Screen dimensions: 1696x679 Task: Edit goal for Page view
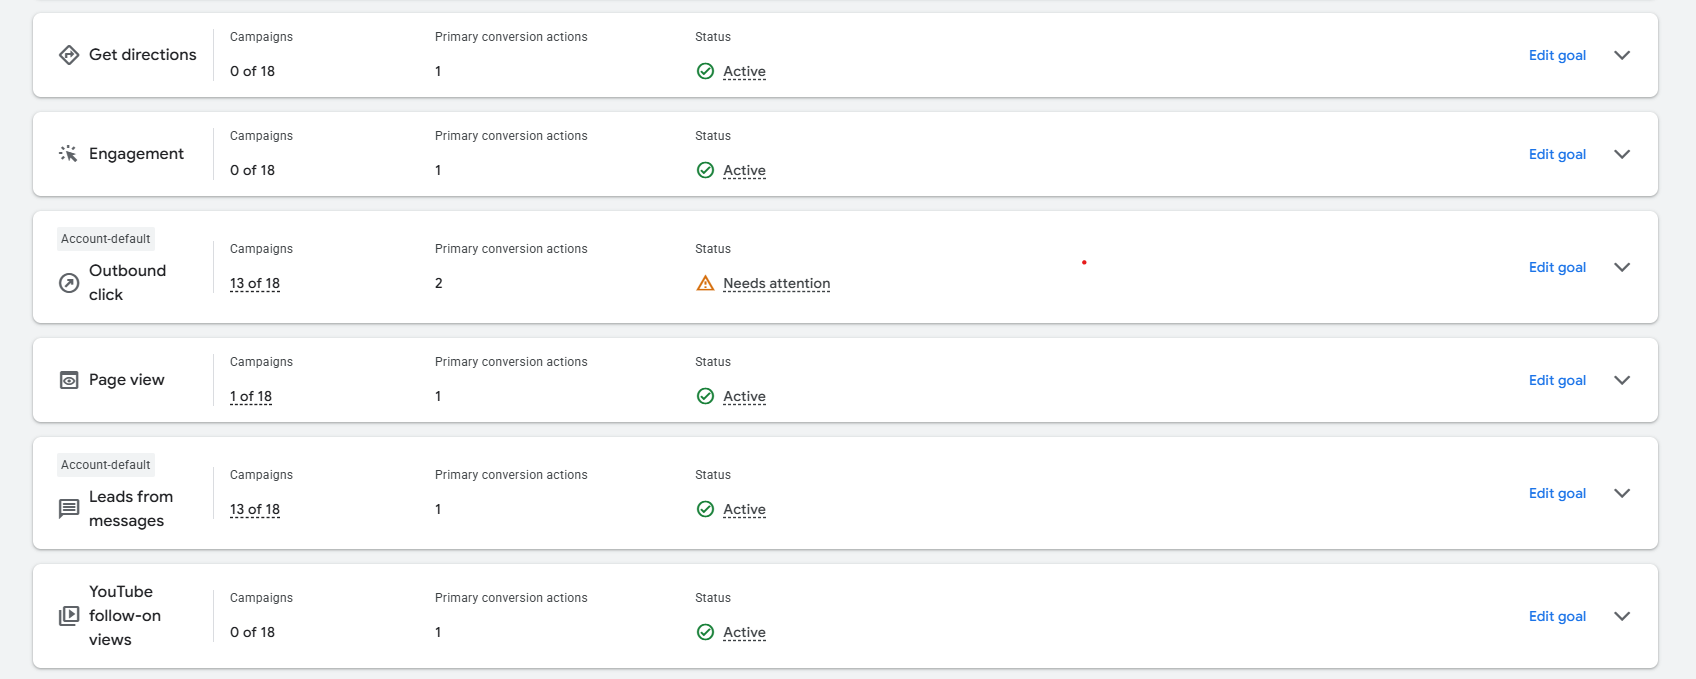pos(1557,380)
